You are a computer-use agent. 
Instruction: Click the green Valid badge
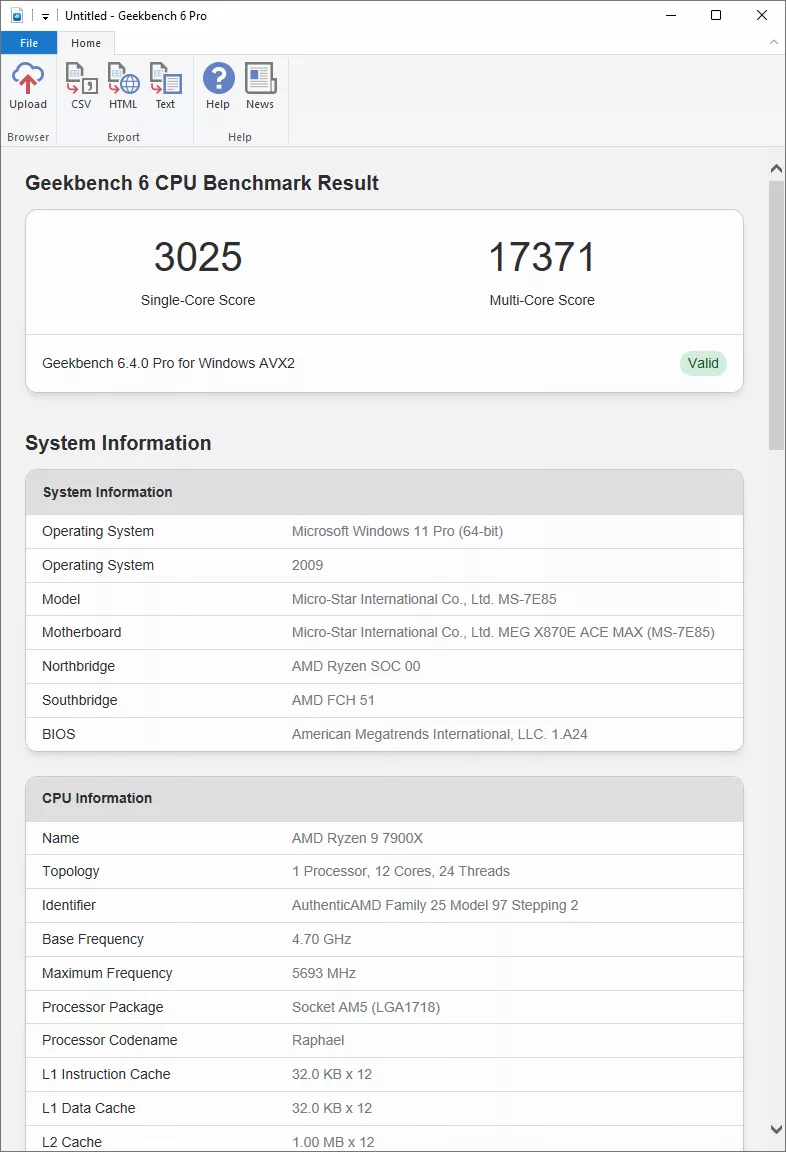703,363
